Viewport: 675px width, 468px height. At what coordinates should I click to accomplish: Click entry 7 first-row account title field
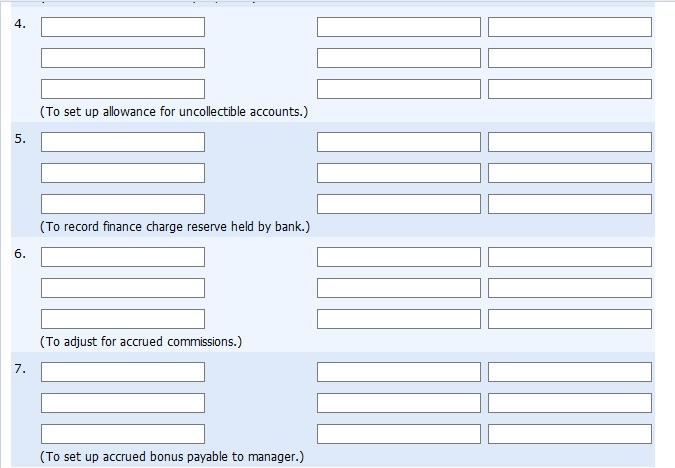[123, 372]
